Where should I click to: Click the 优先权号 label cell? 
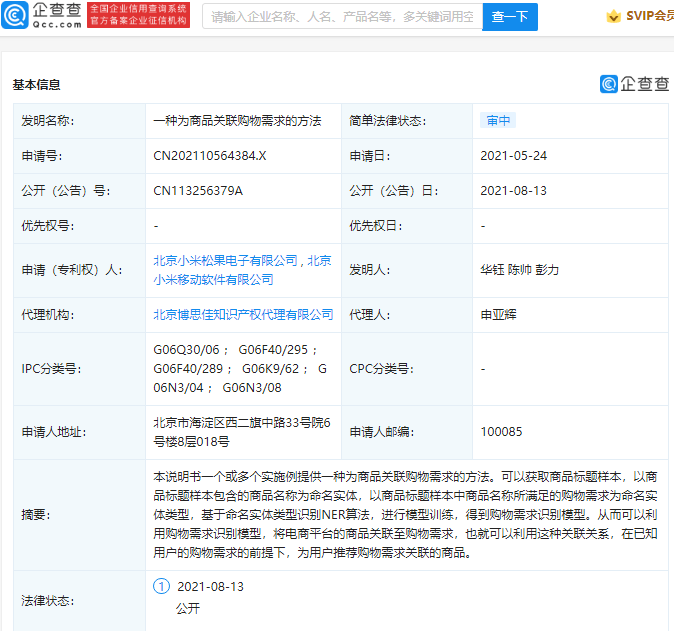80,226
